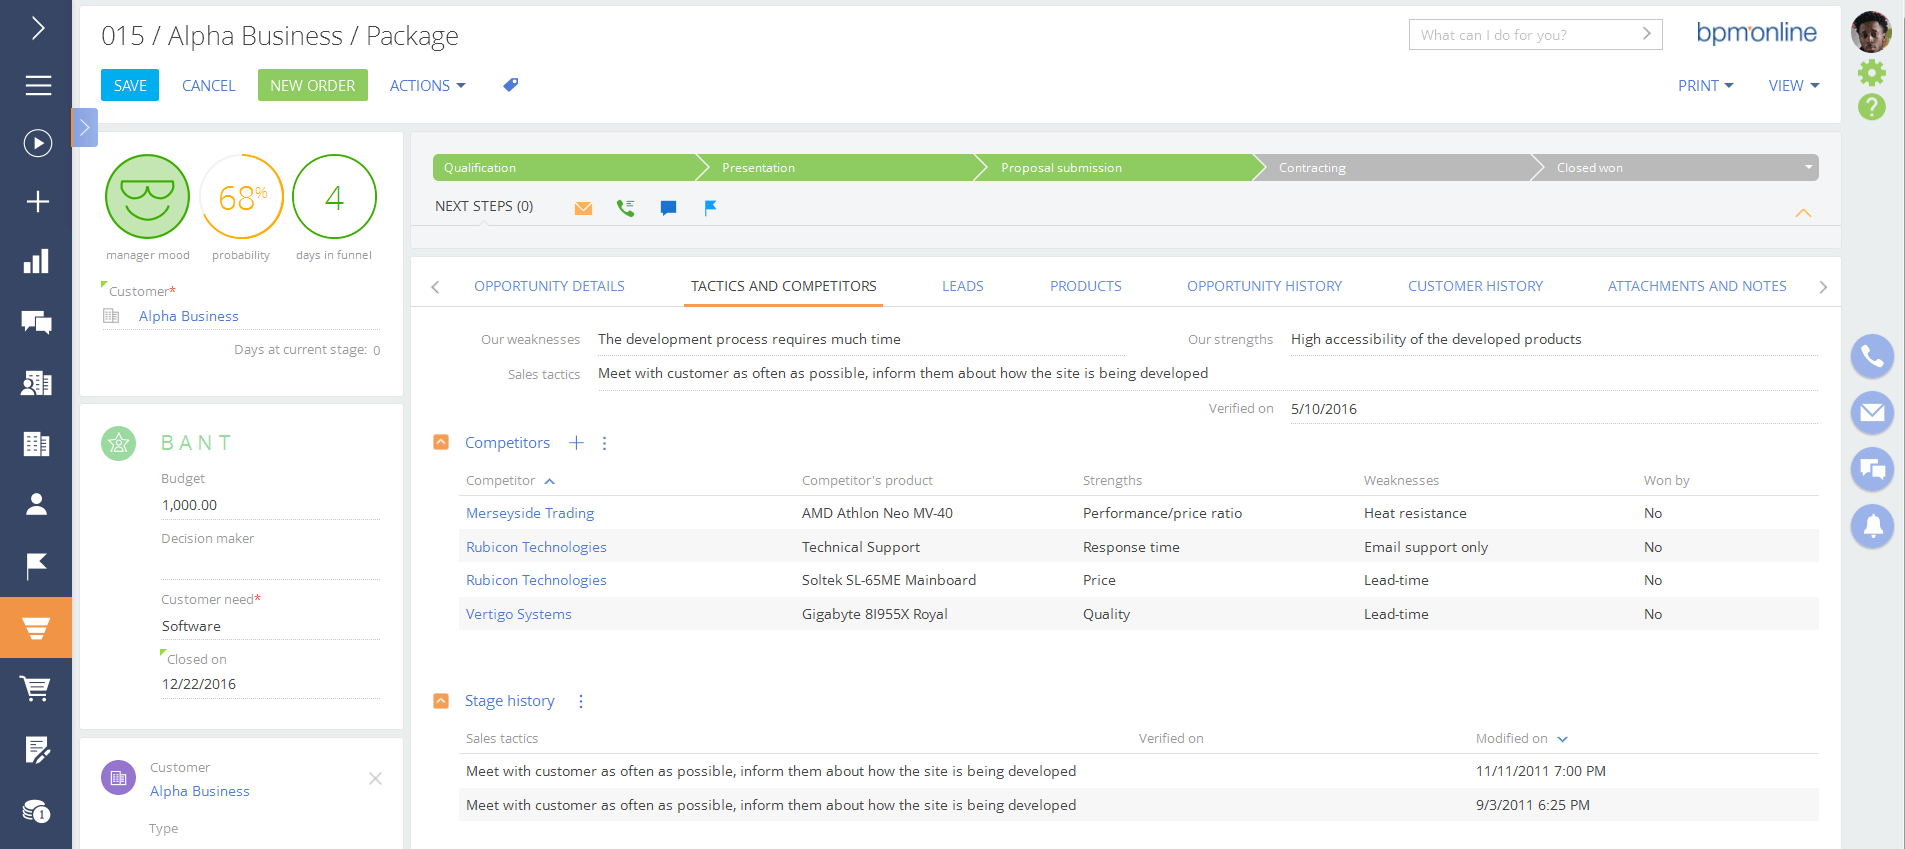Image resolution: width=1905 pixels, height=849 pixels.
Task: Toggle the blue side panel arrow
Action: [85, 127]
